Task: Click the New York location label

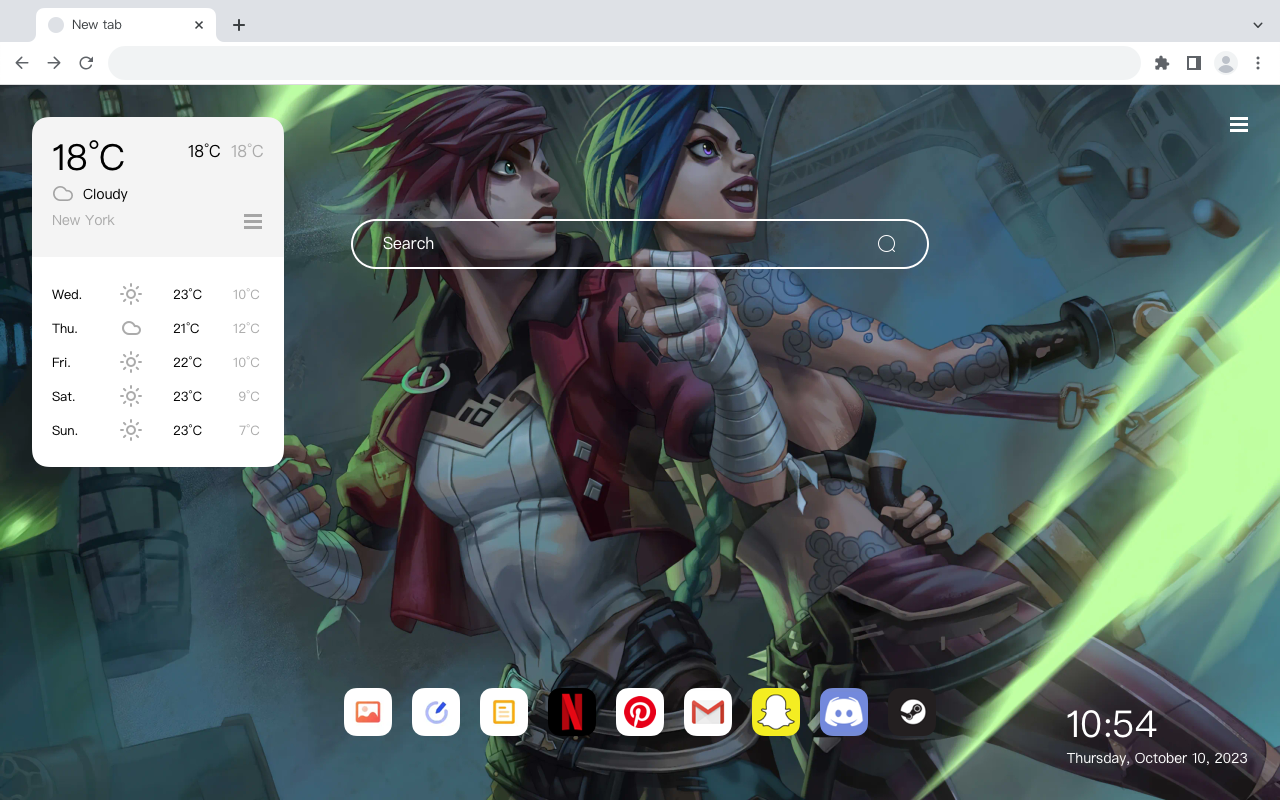Action: tap(83, 220)
